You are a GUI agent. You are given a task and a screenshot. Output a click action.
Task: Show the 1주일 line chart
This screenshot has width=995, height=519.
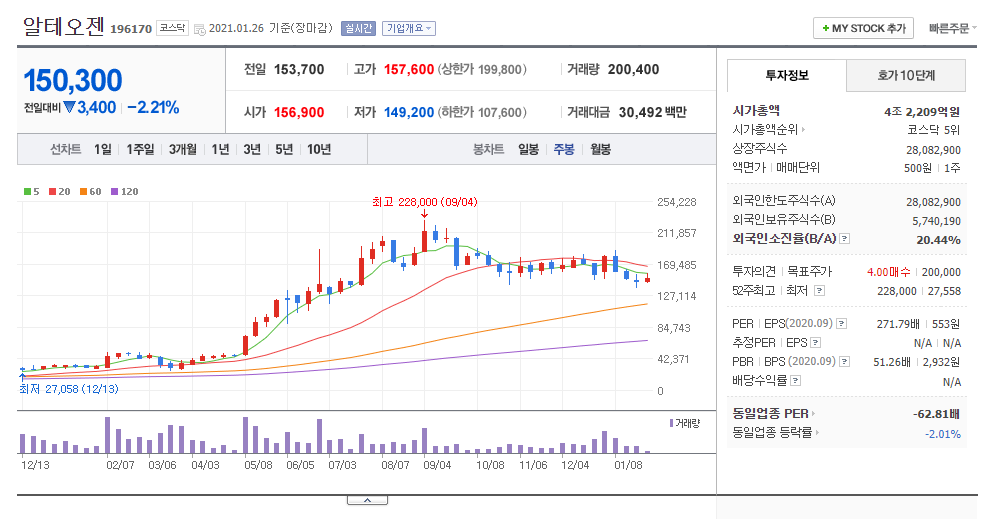pos(140,149)
